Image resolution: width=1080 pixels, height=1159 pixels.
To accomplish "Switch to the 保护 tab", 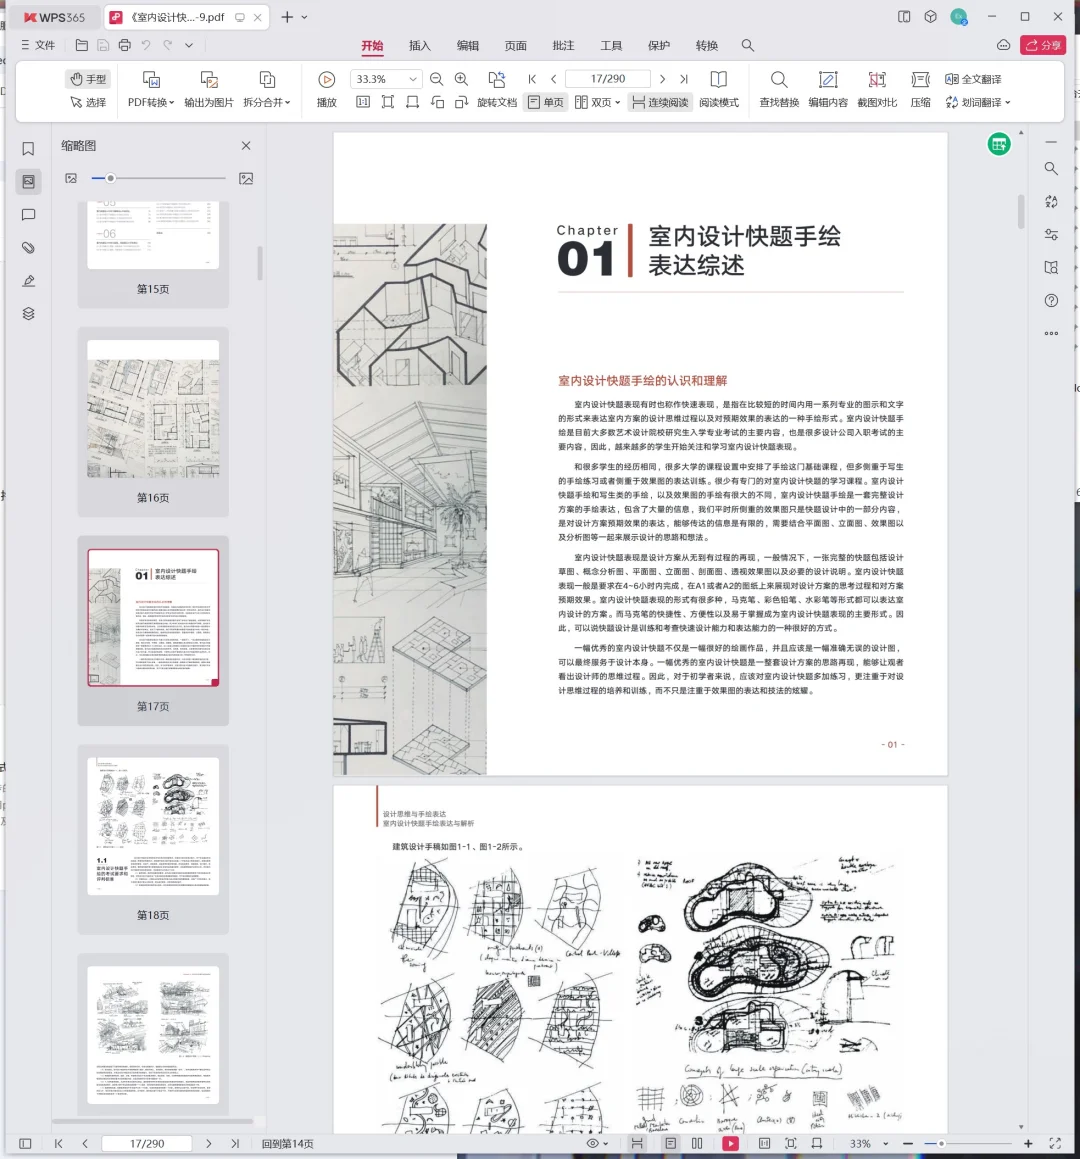I will point(659,45).
